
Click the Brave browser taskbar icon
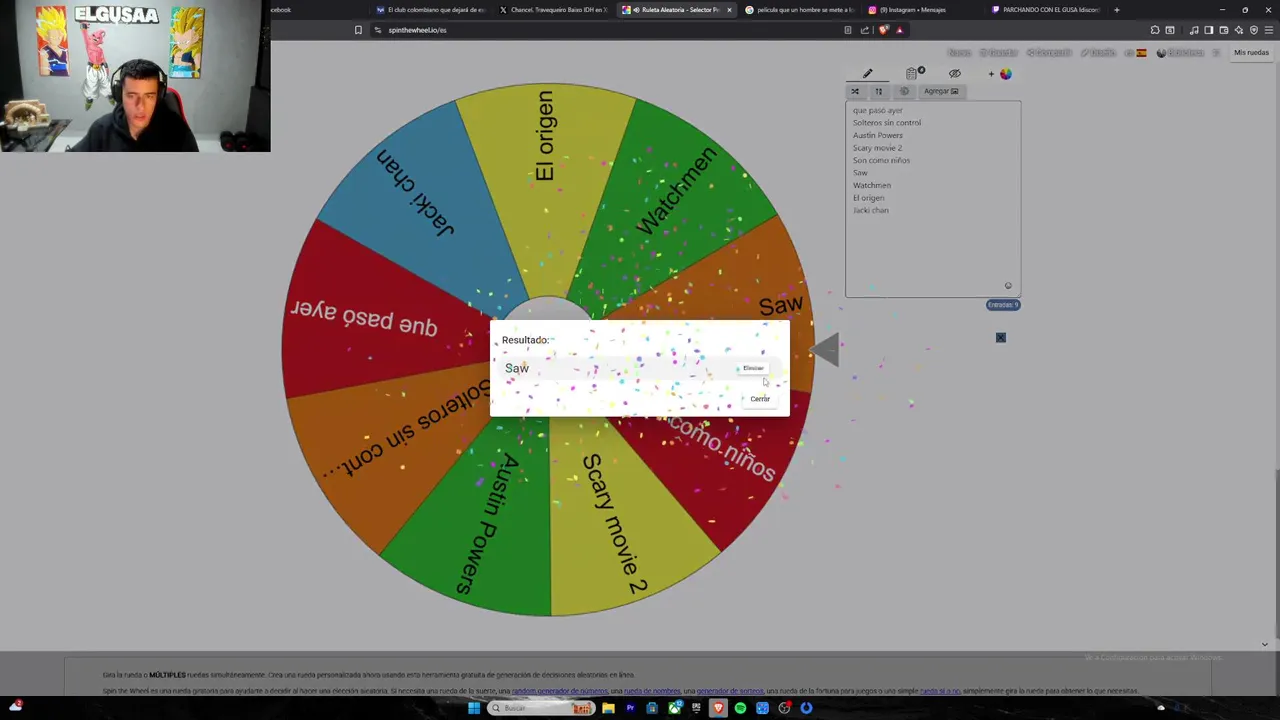(x=718, y=708)
